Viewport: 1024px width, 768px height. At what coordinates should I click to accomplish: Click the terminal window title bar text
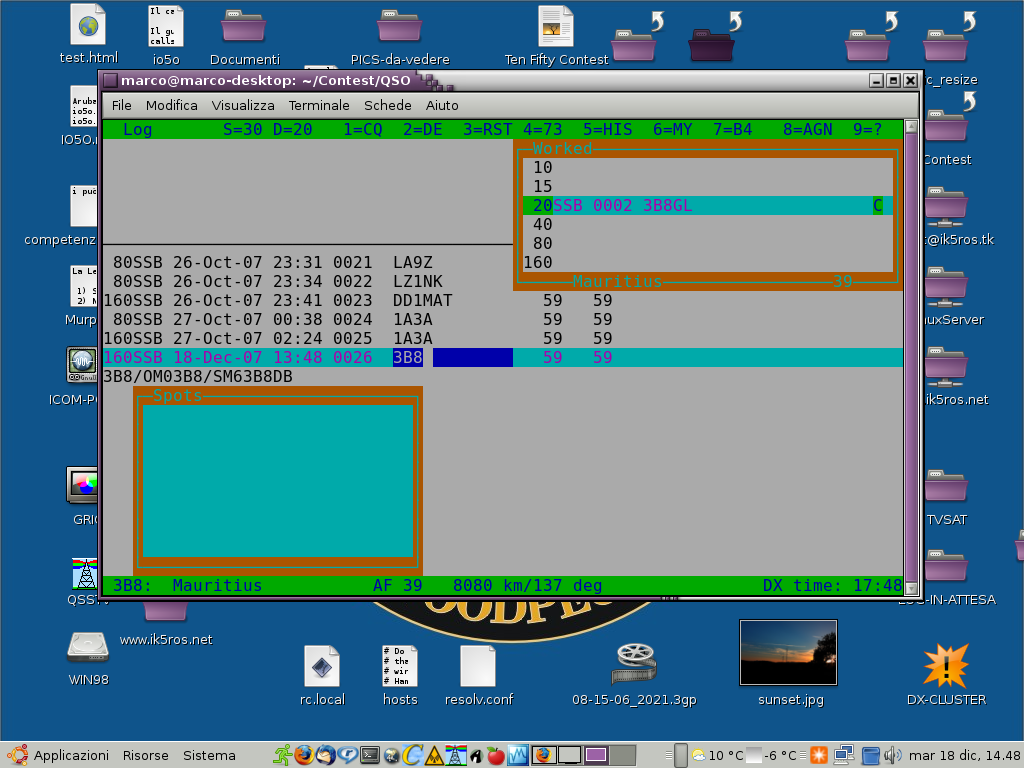266,80
